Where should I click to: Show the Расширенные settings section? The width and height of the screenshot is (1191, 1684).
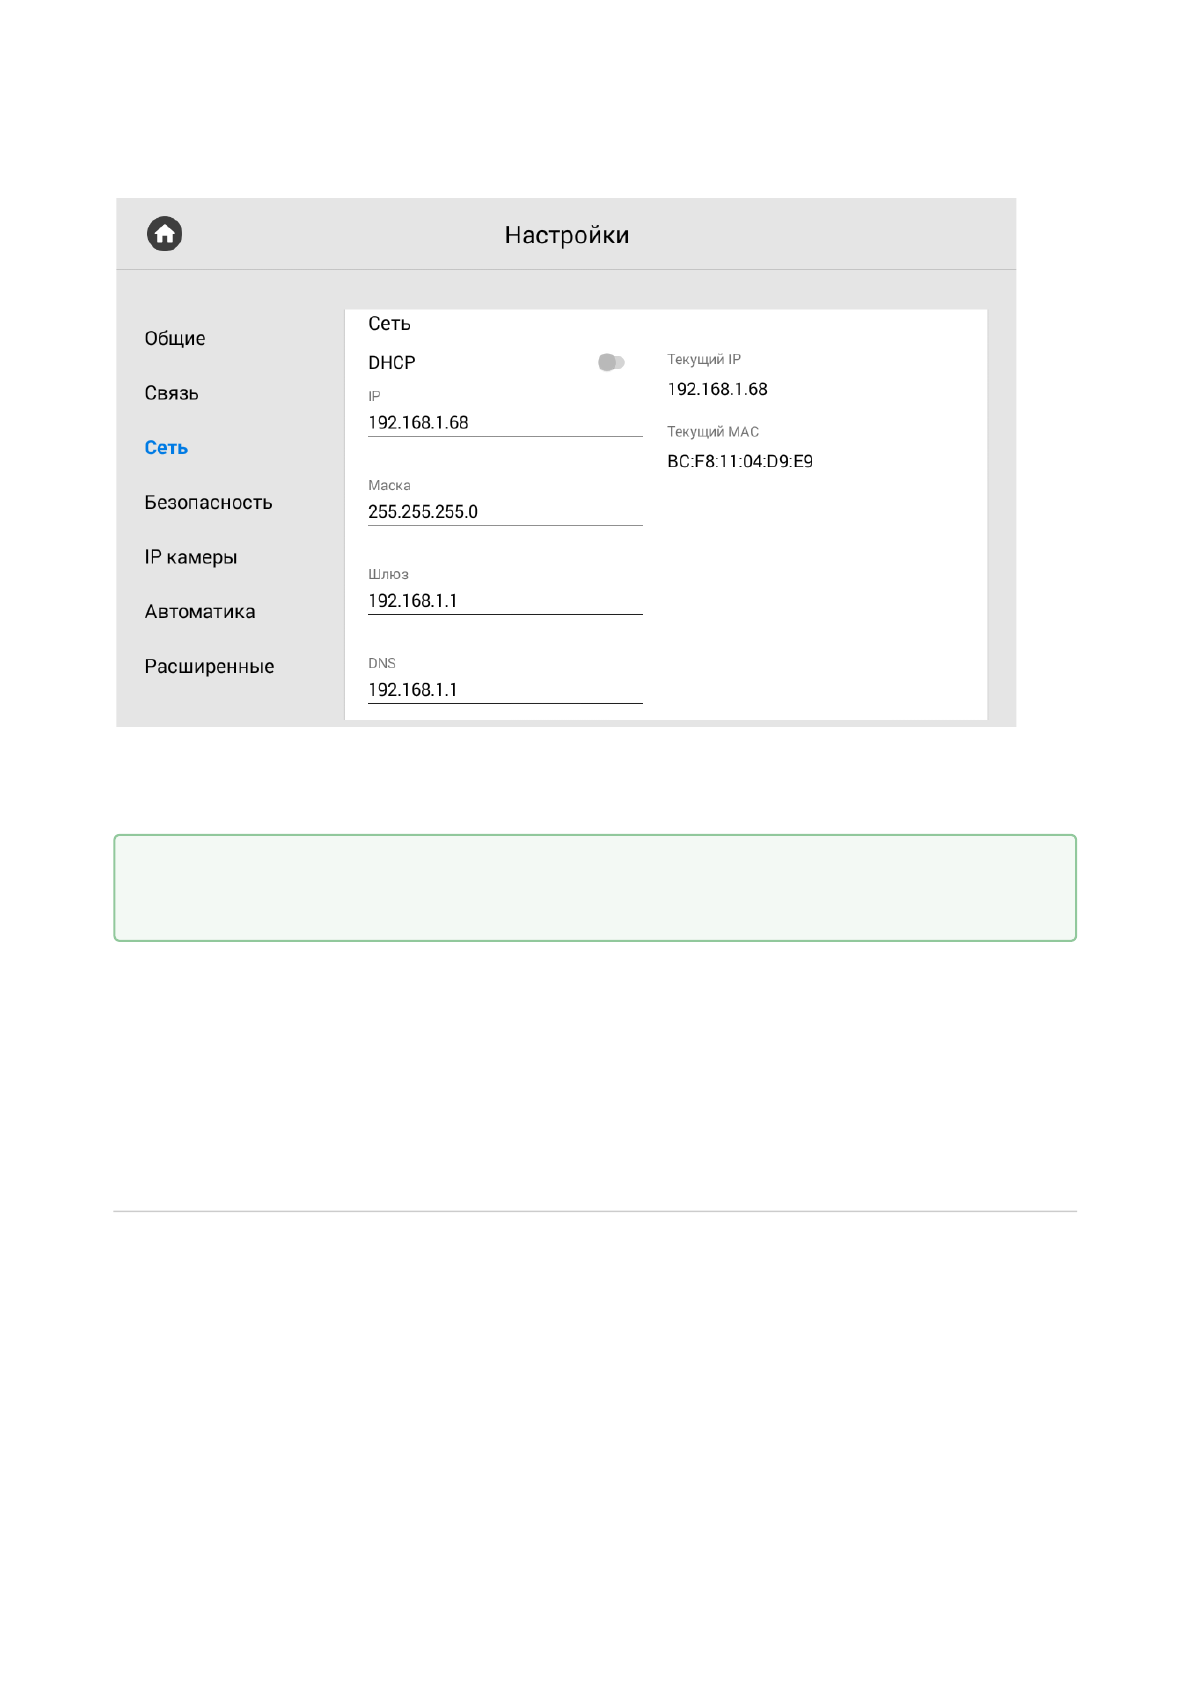209,667
